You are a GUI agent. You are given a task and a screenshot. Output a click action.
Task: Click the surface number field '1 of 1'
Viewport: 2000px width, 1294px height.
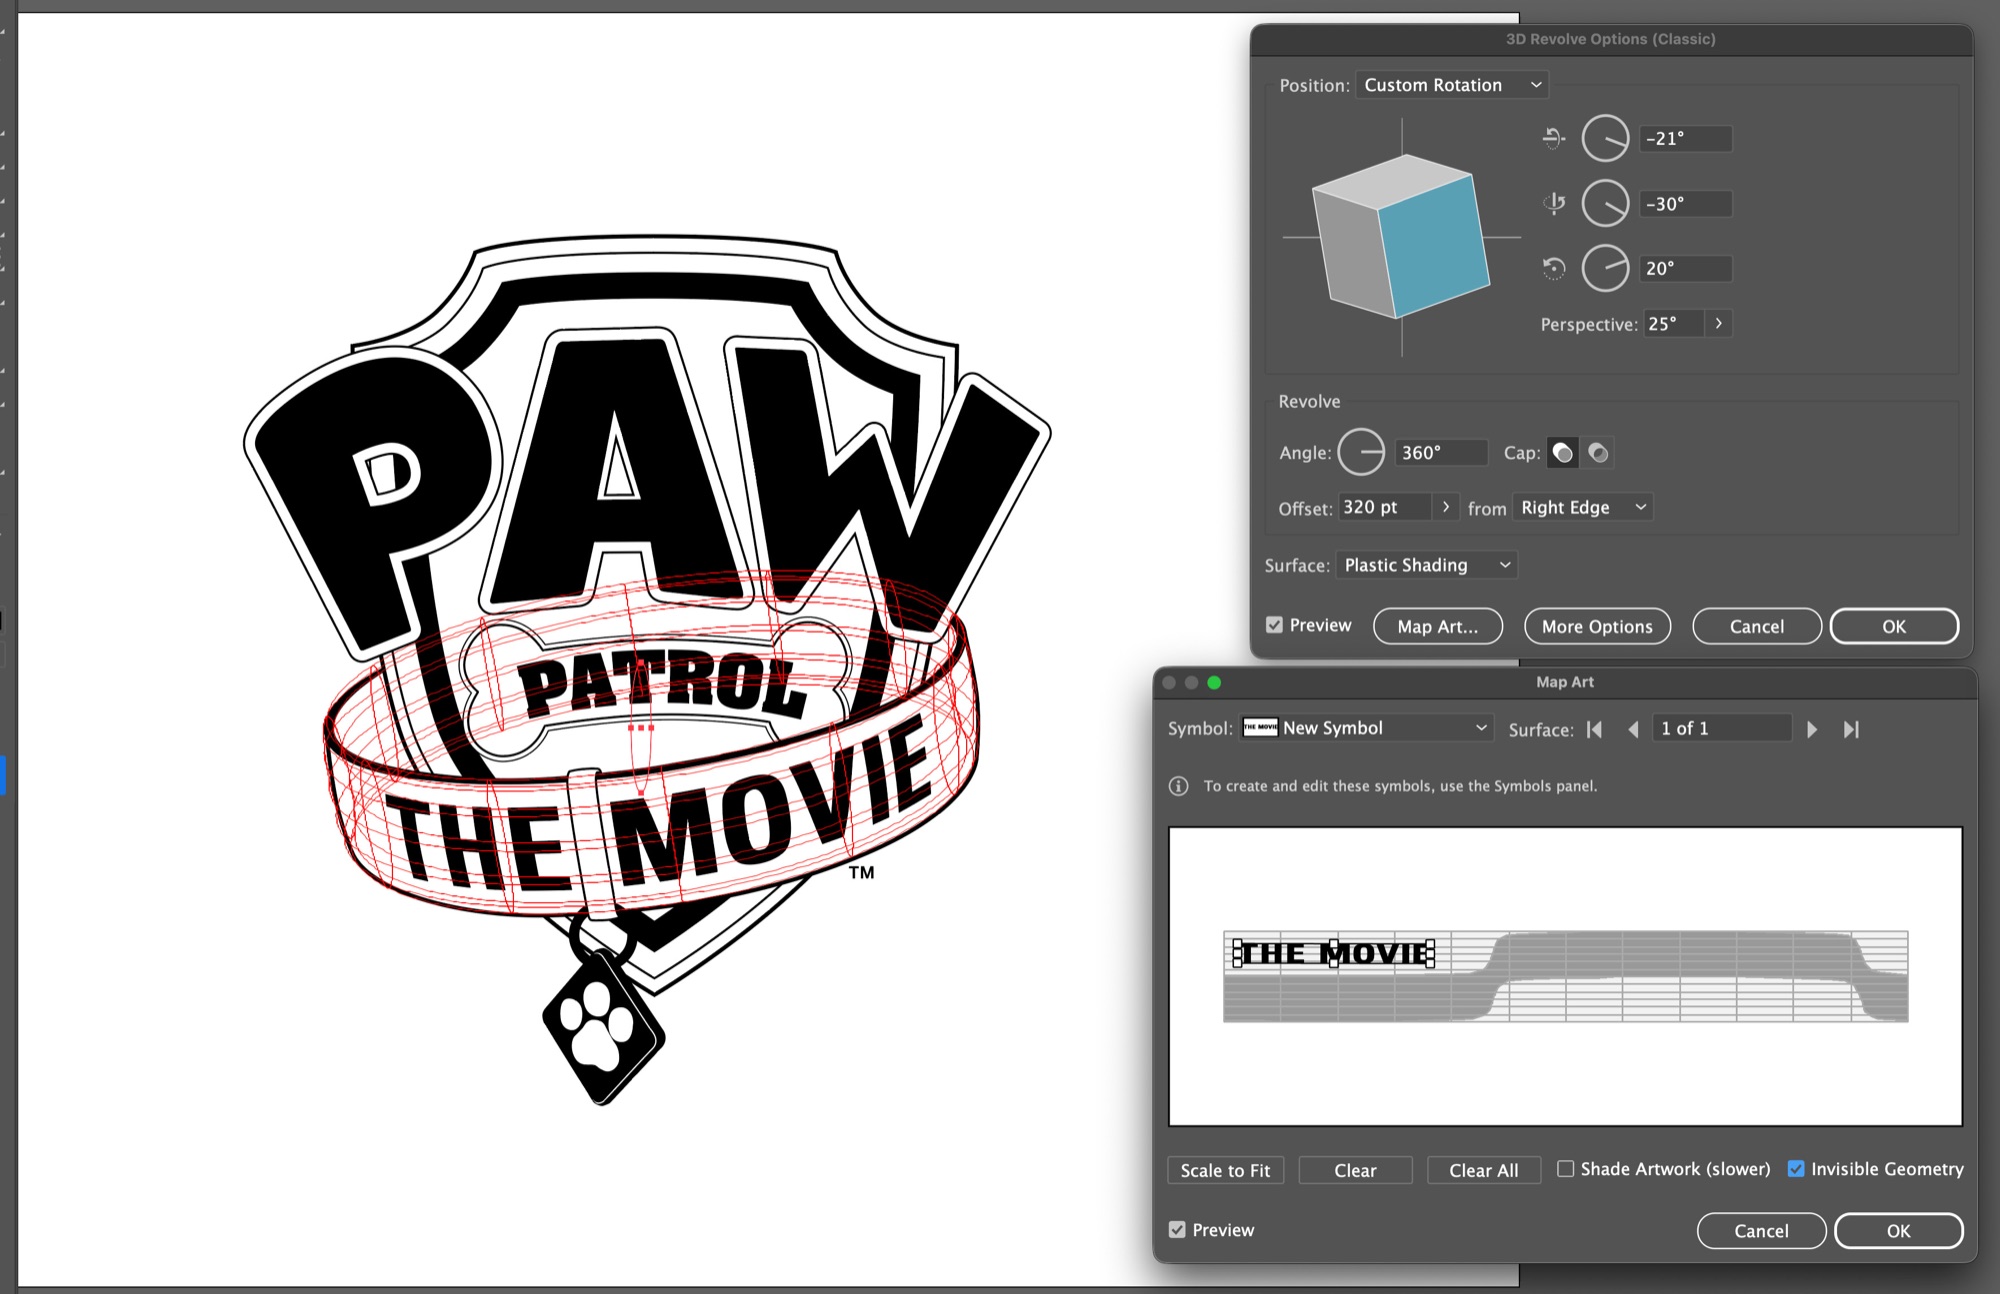pyautogui.click(x=1722, y=728)
